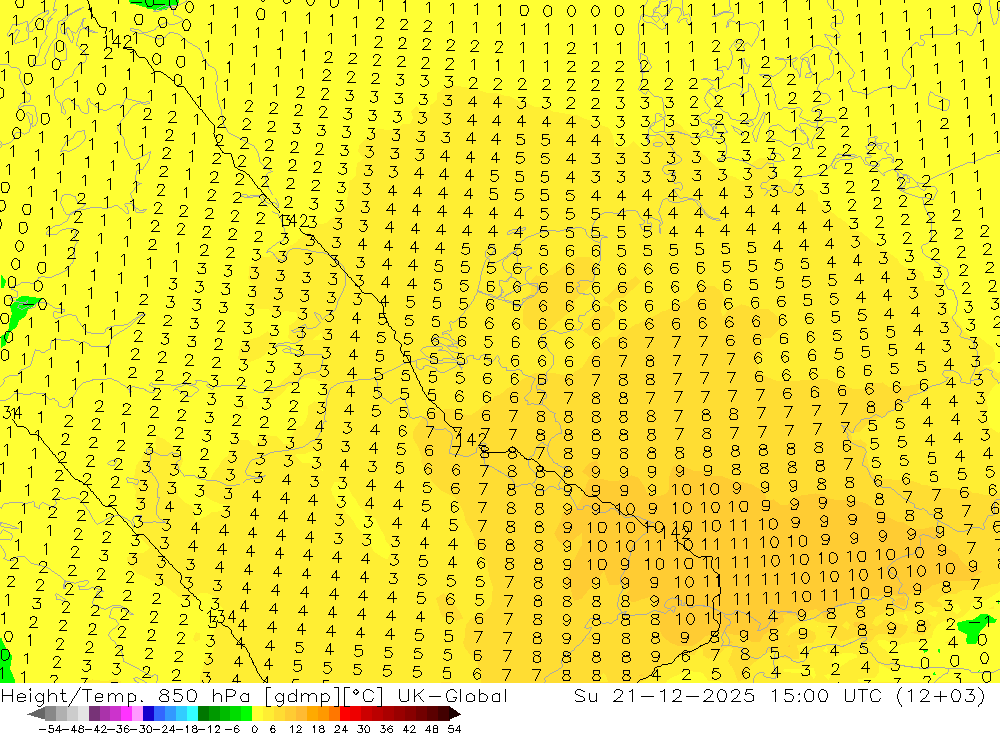This screenshot has height=733, width=1000.
Task: Click the dark purple legend swatch above -42
Action: pos(94,713)
